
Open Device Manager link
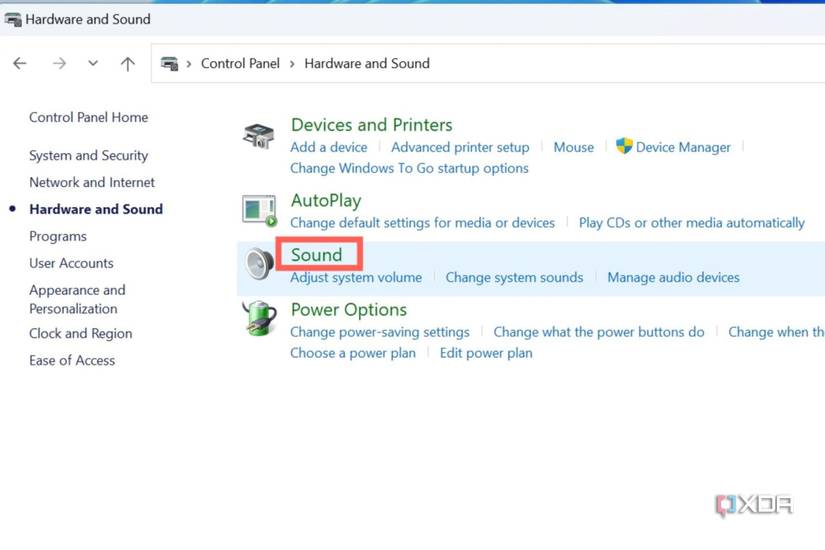coord(683,147)
